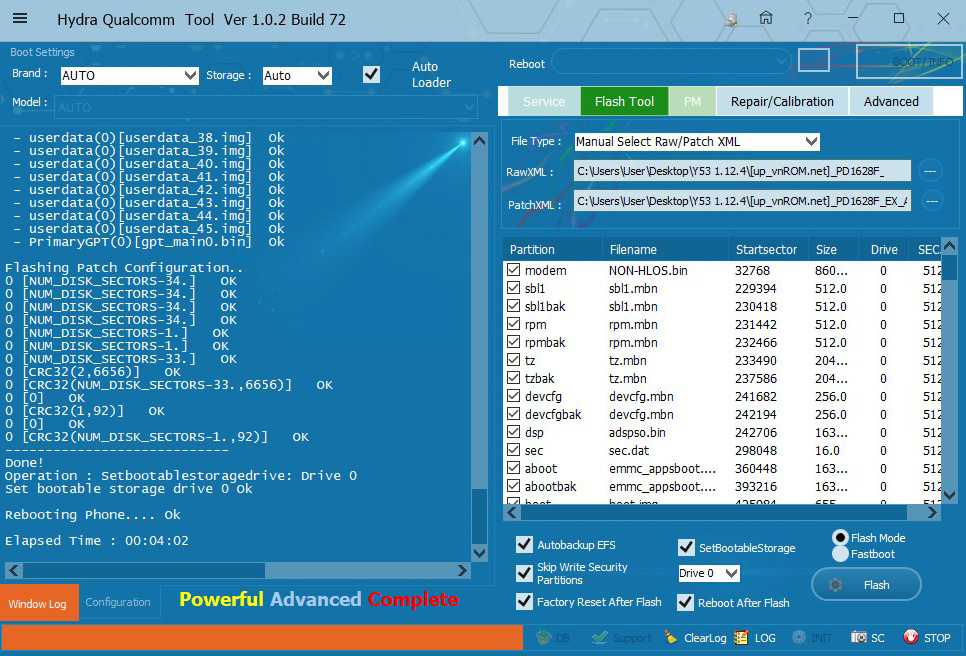Open the Advanced tab
The image size is (966, 656).
891,102
